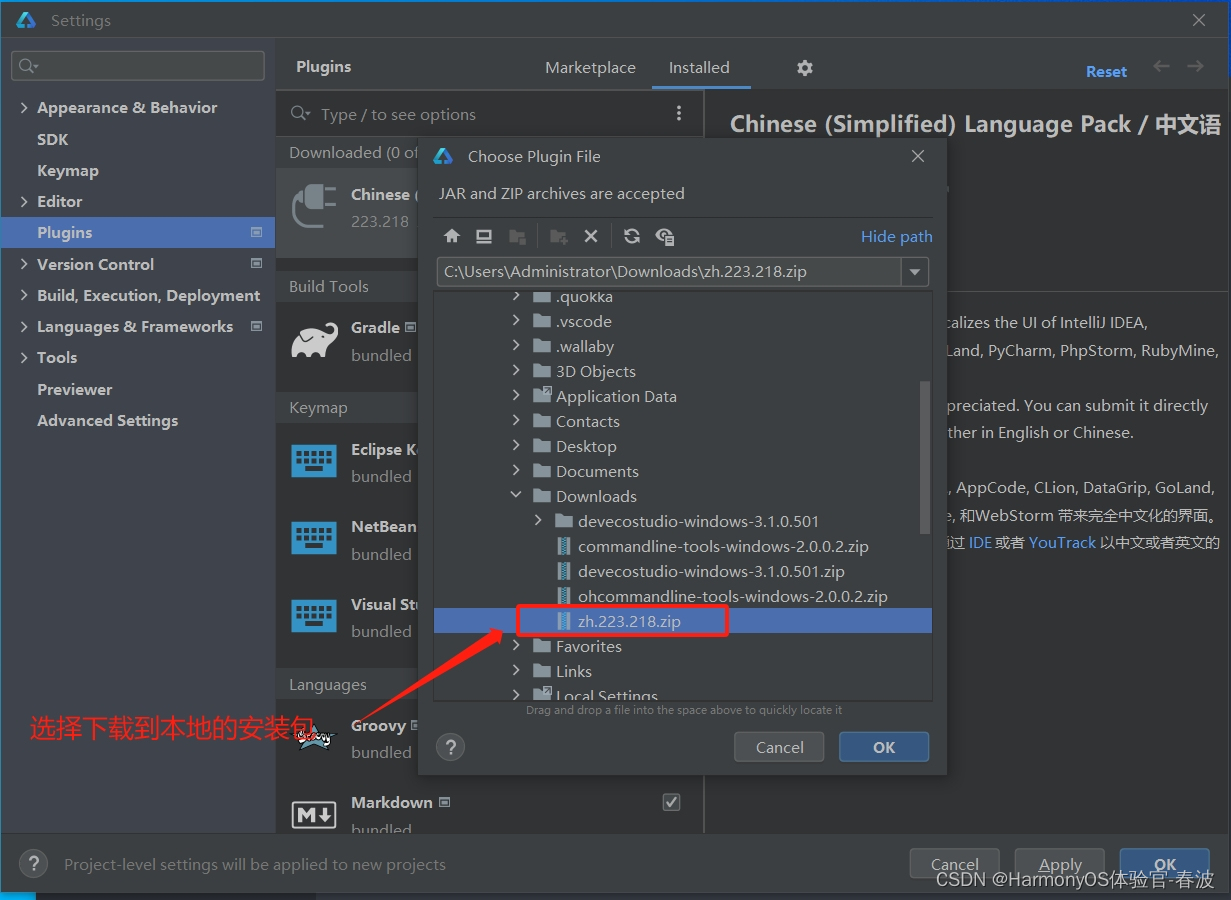Click the Settings sidebar search field
The image size is (1231, 900).
tap(138, 66)
